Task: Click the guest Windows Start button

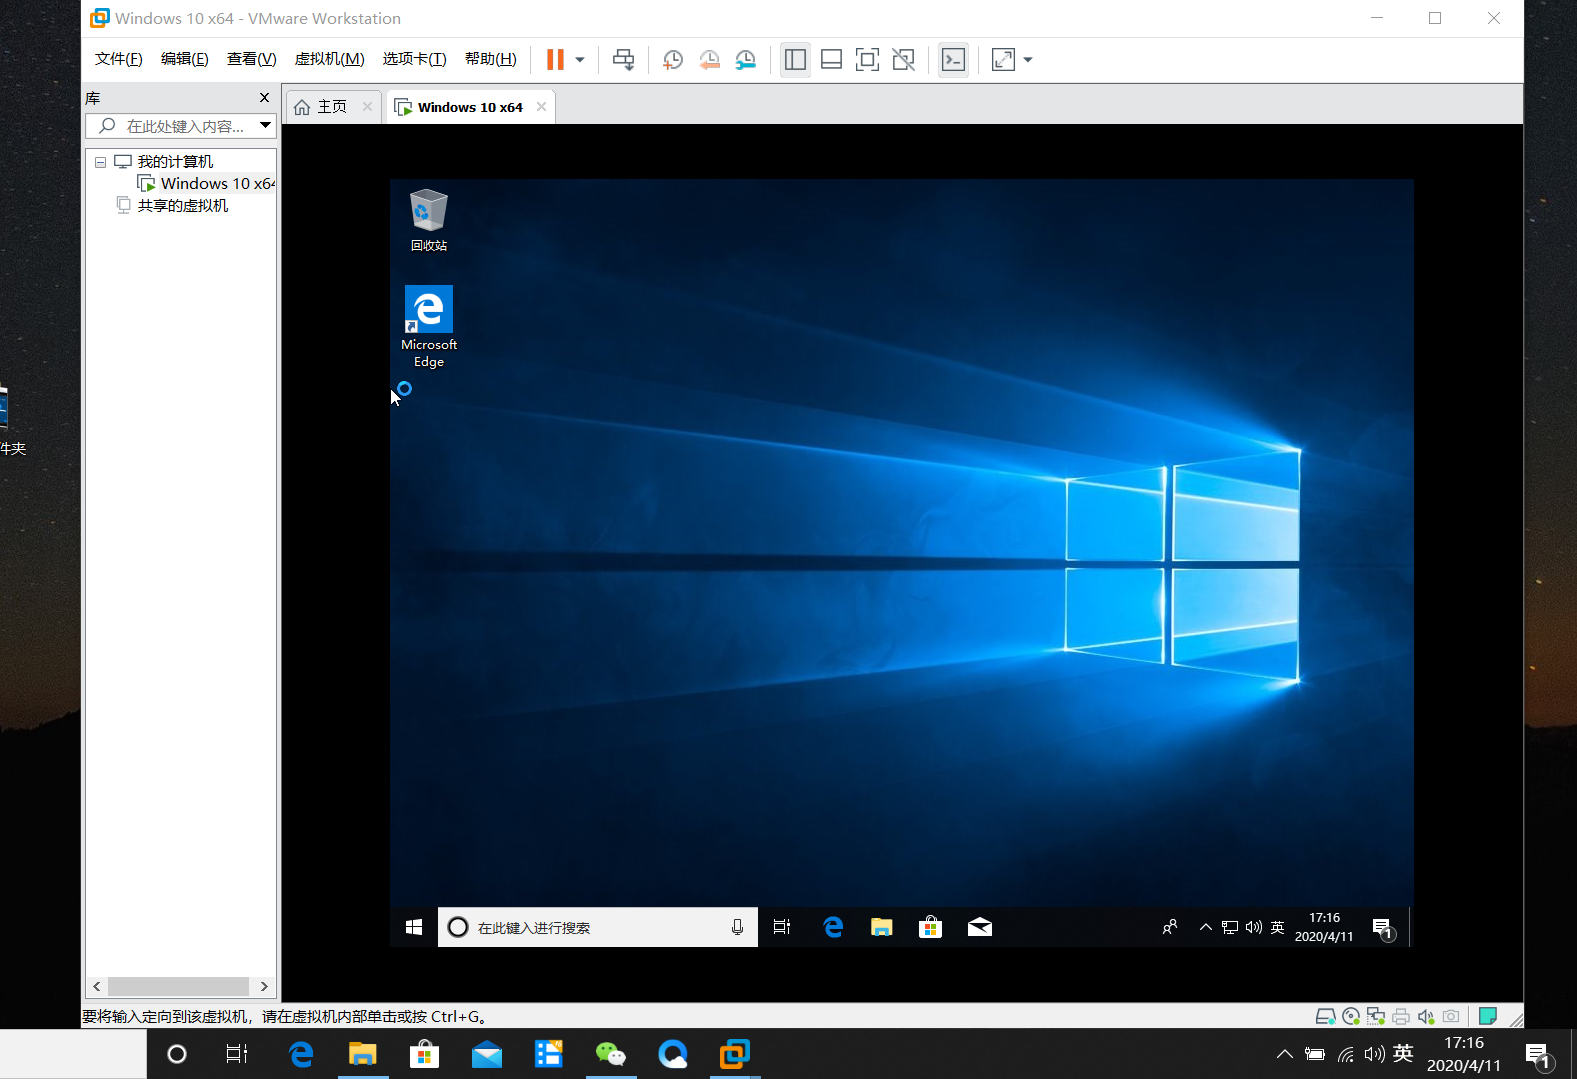Action: (414, 927)
